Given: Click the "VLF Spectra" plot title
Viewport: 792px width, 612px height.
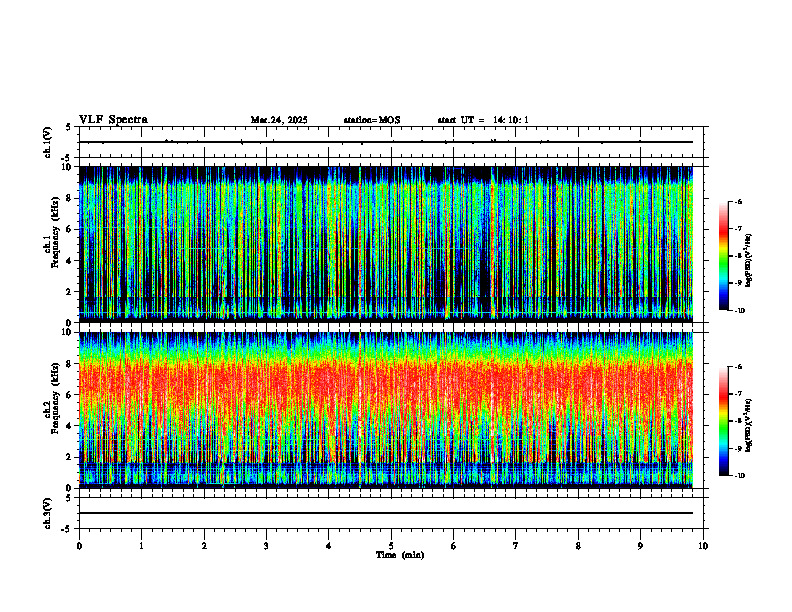Looking at the screenshot, I should 113,120.
